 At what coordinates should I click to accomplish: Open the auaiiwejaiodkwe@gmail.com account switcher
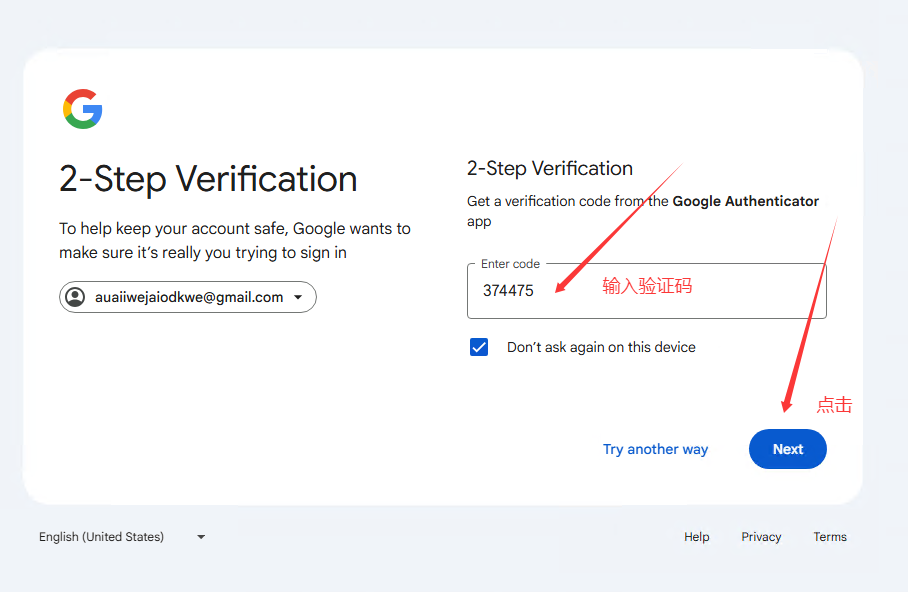pos(188,297)
